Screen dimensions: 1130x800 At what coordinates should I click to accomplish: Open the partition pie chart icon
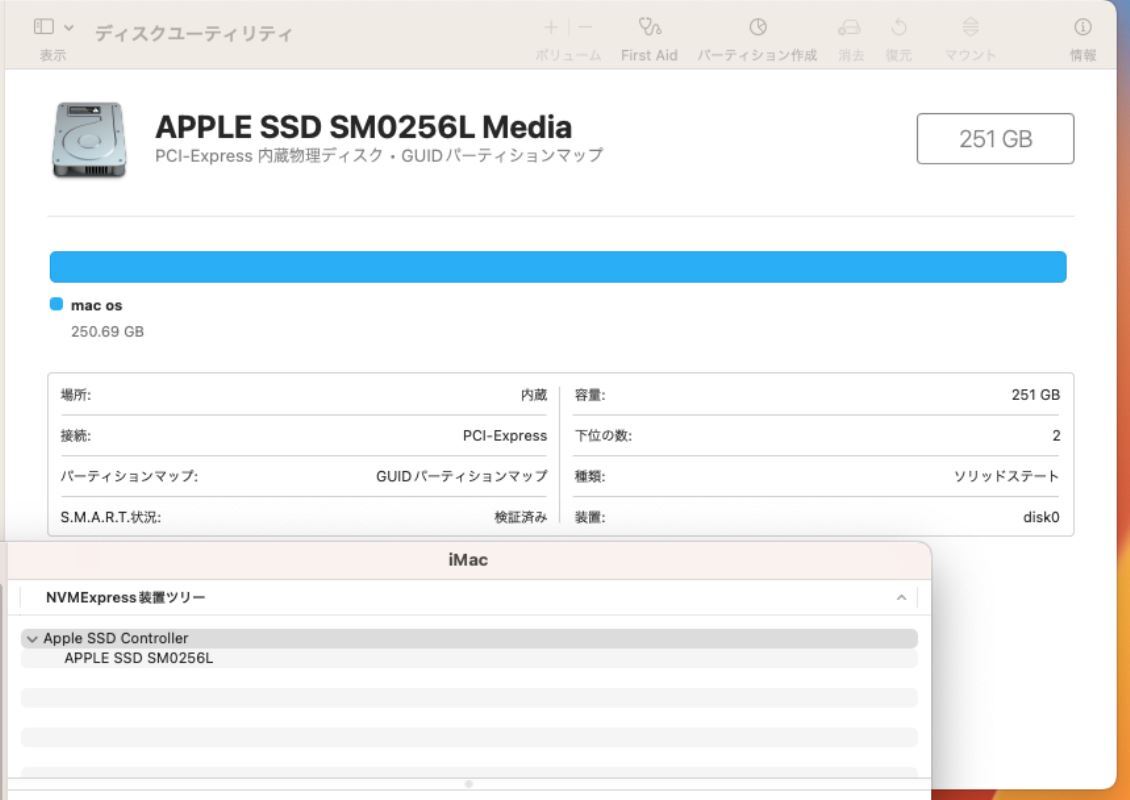(757, 27)
